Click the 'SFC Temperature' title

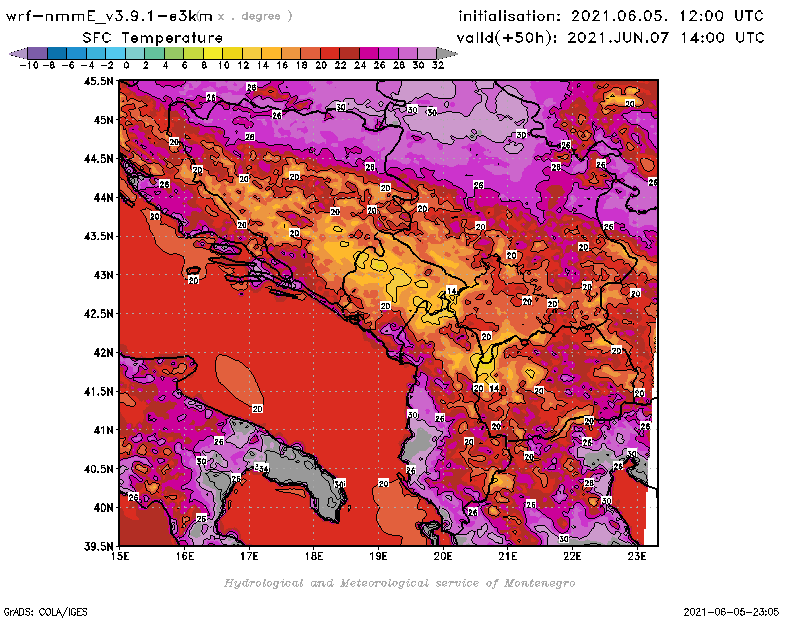[x=153, y=38]
